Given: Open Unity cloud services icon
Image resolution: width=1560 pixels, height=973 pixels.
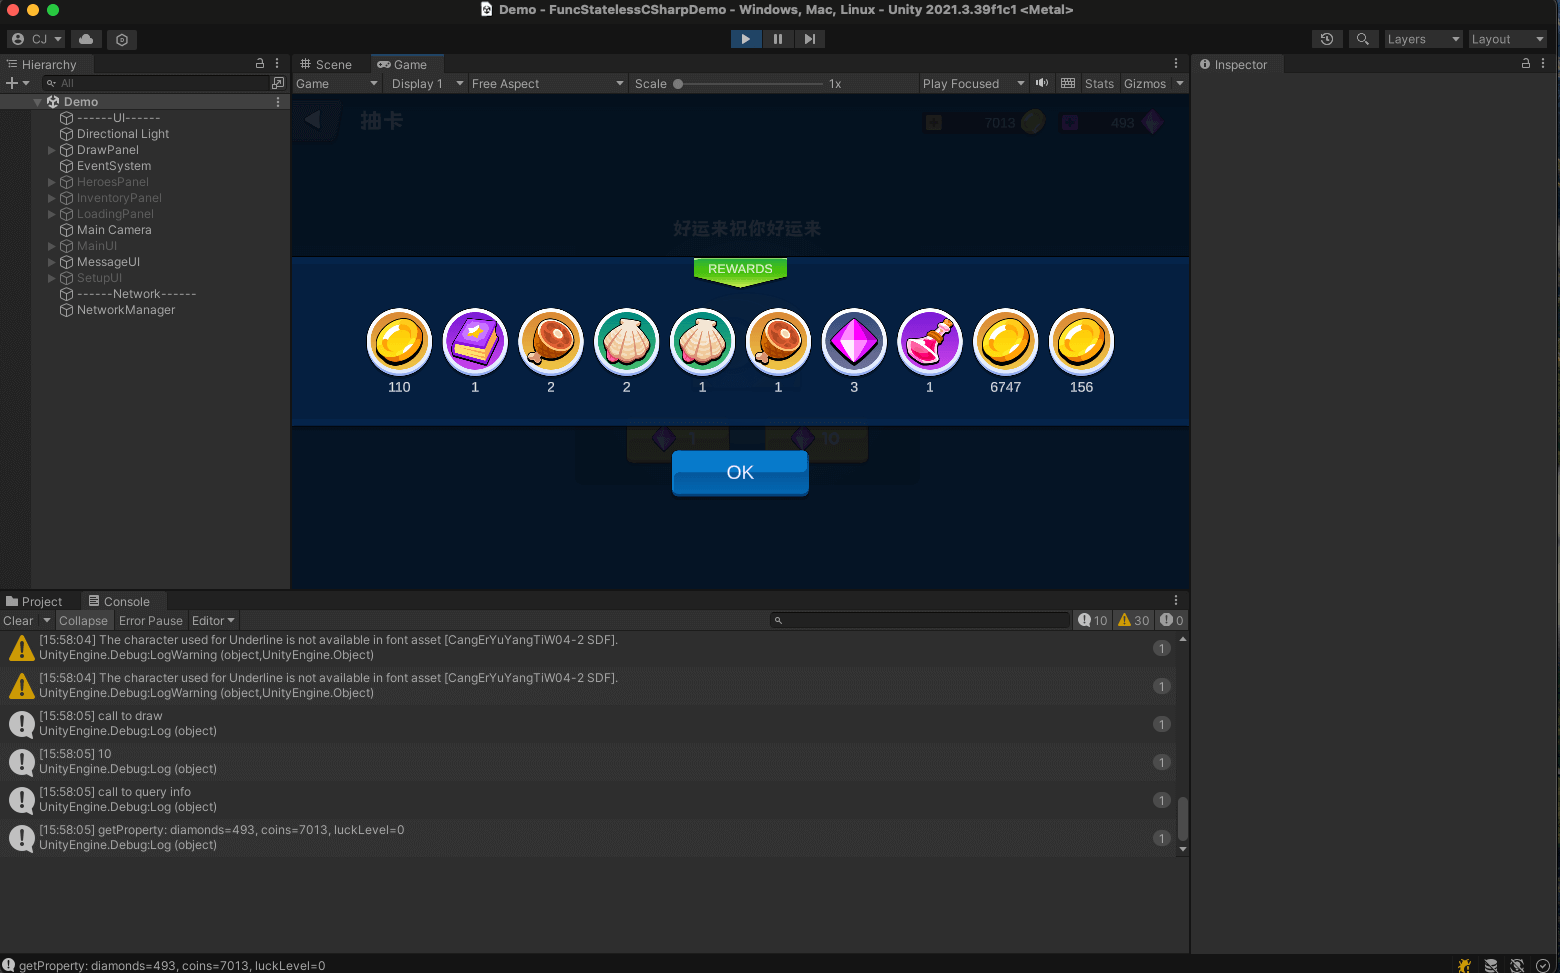Looking at the screenshot, I should tap(86, 39).
